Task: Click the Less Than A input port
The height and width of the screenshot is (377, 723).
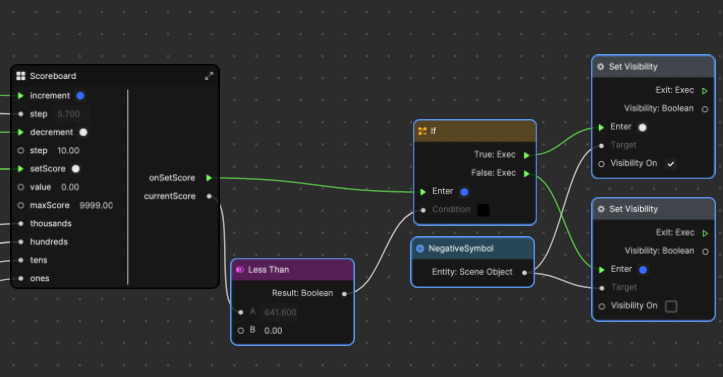Action: tap(240, 312)
